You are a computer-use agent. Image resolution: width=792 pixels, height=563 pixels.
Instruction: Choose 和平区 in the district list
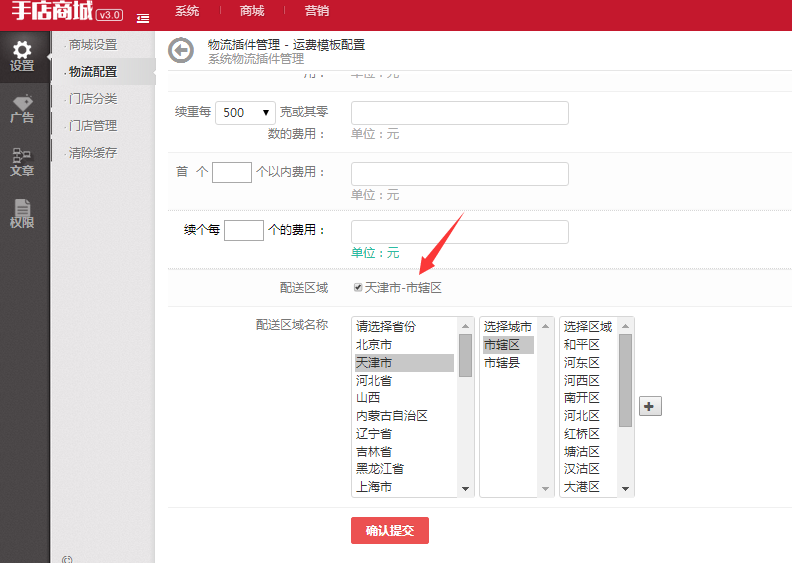click(x=582, y=345)
